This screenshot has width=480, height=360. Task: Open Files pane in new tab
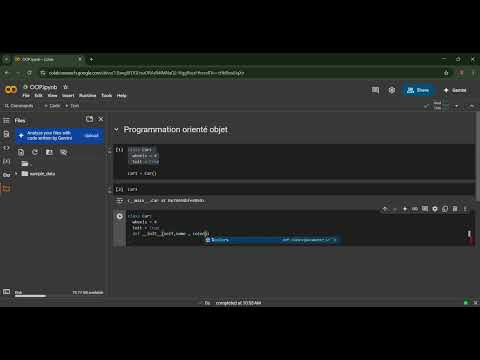(89, 119)
